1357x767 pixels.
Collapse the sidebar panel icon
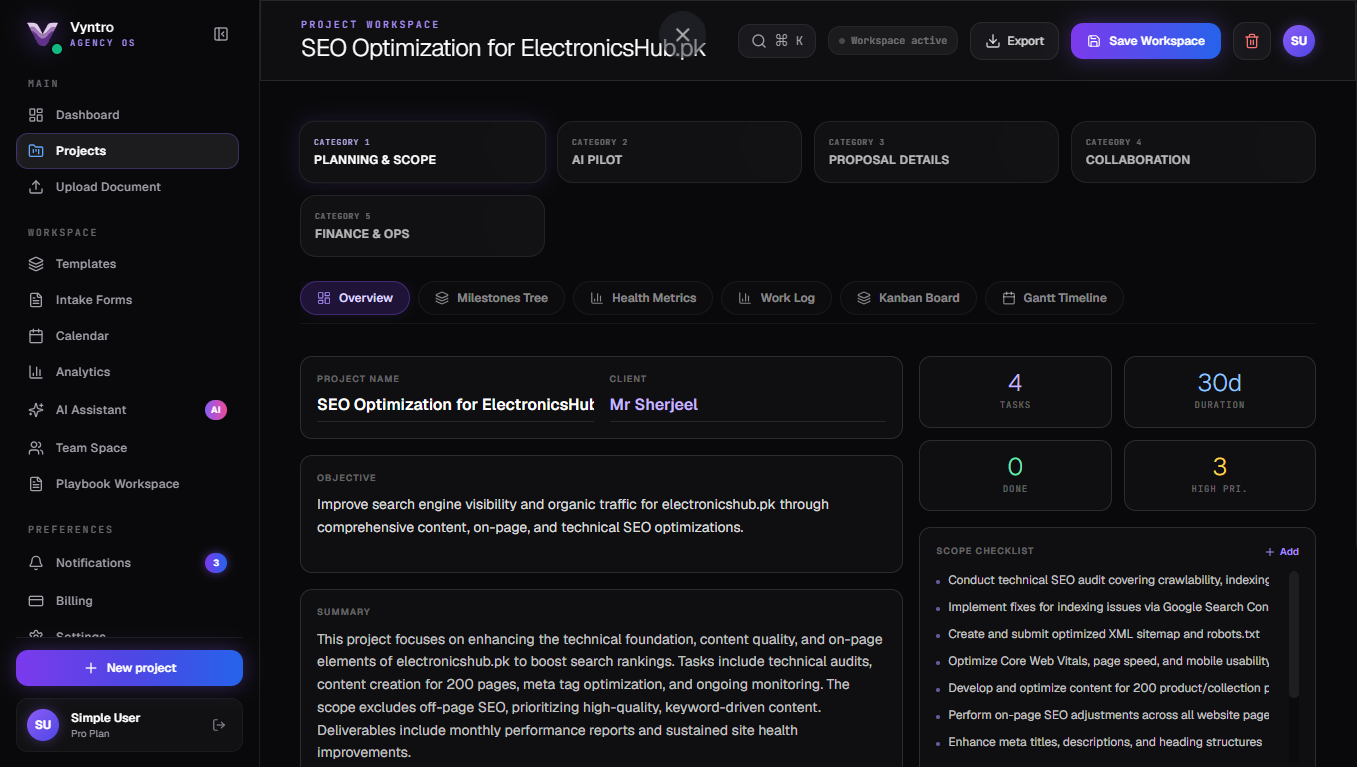pyautogui.click(x=221, y=34)
